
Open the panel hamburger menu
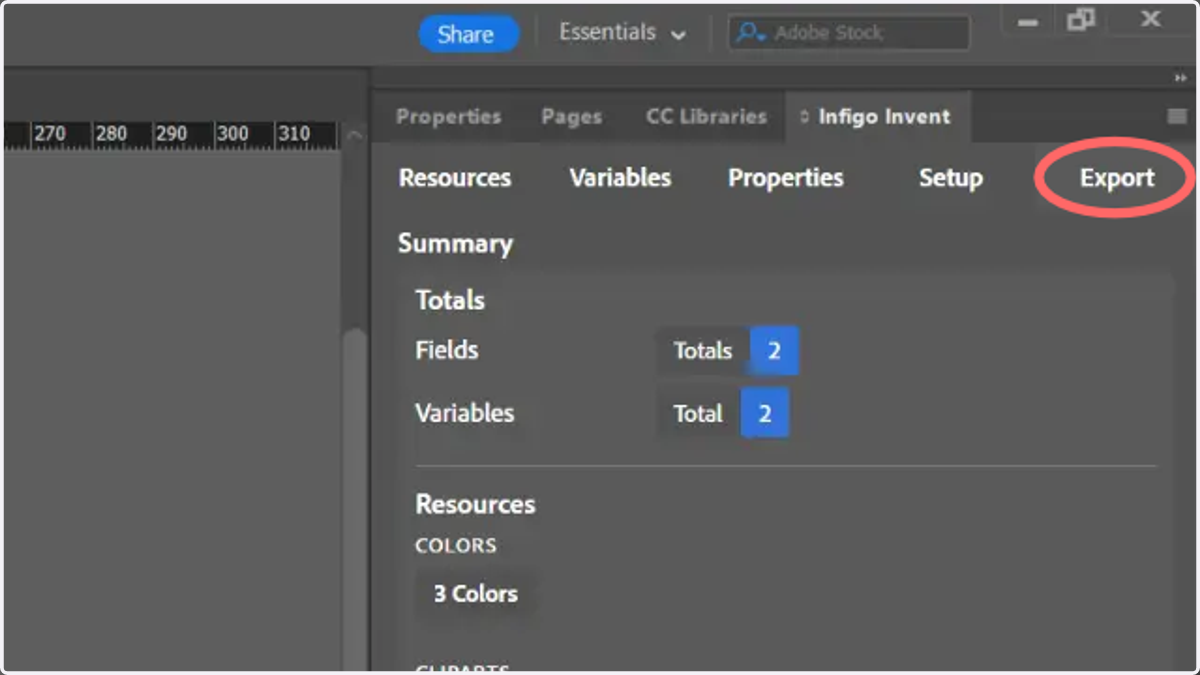click(x=1177, y=117)
